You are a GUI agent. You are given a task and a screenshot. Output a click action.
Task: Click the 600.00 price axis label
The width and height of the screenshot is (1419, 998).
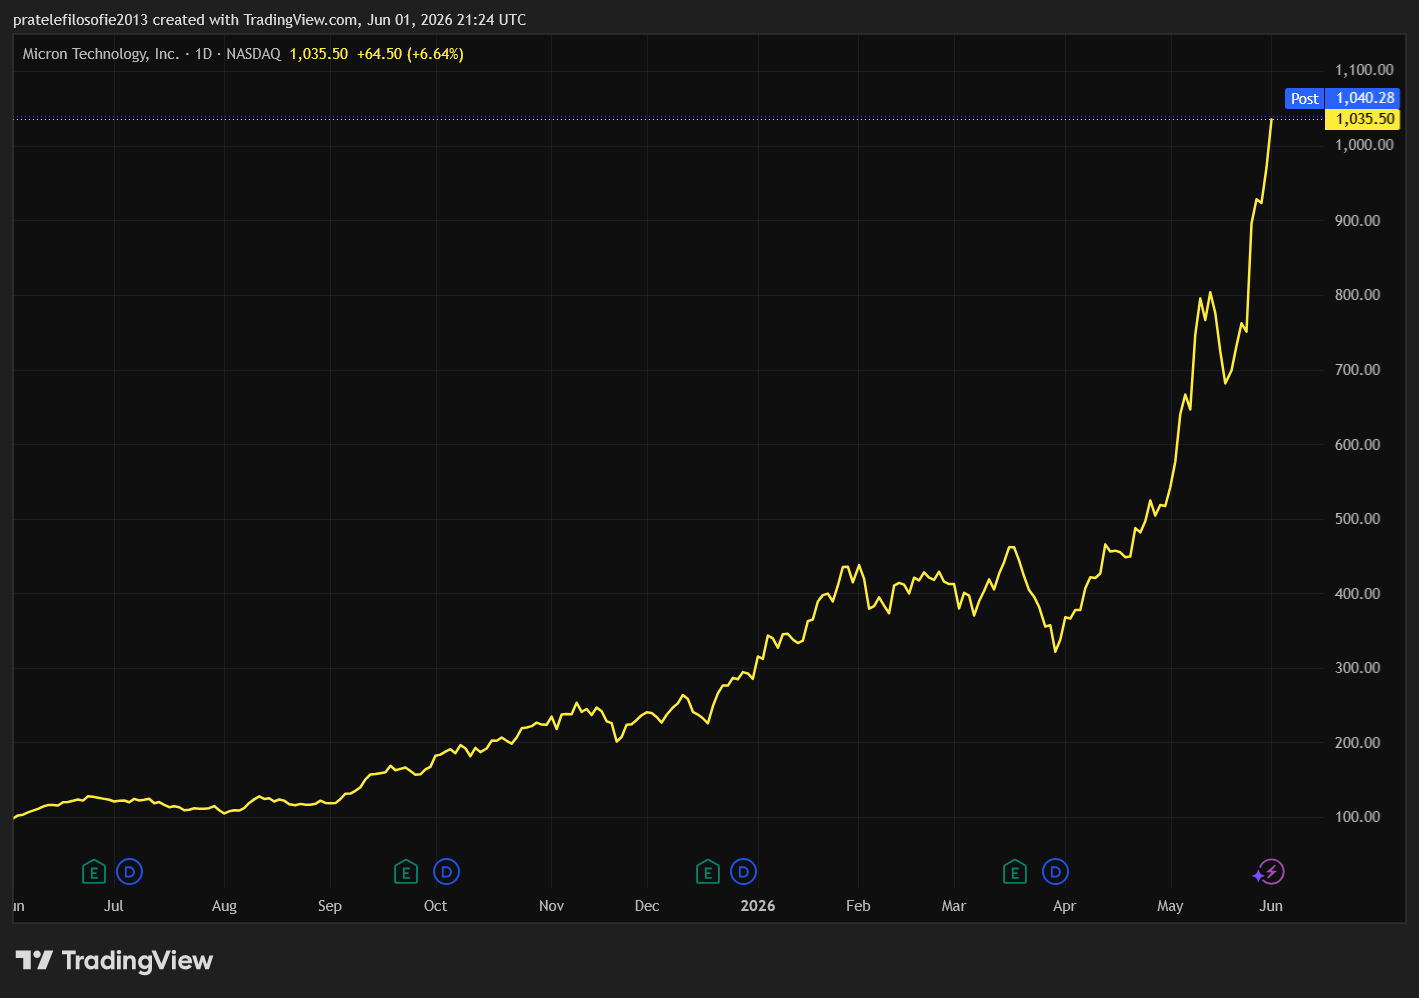[x=1358, y=445]
